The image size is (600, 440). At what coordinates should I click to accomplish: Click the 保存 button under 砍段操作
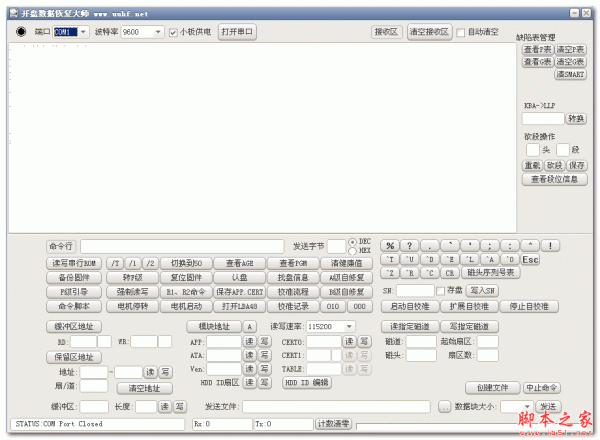[x=576, y=165]
